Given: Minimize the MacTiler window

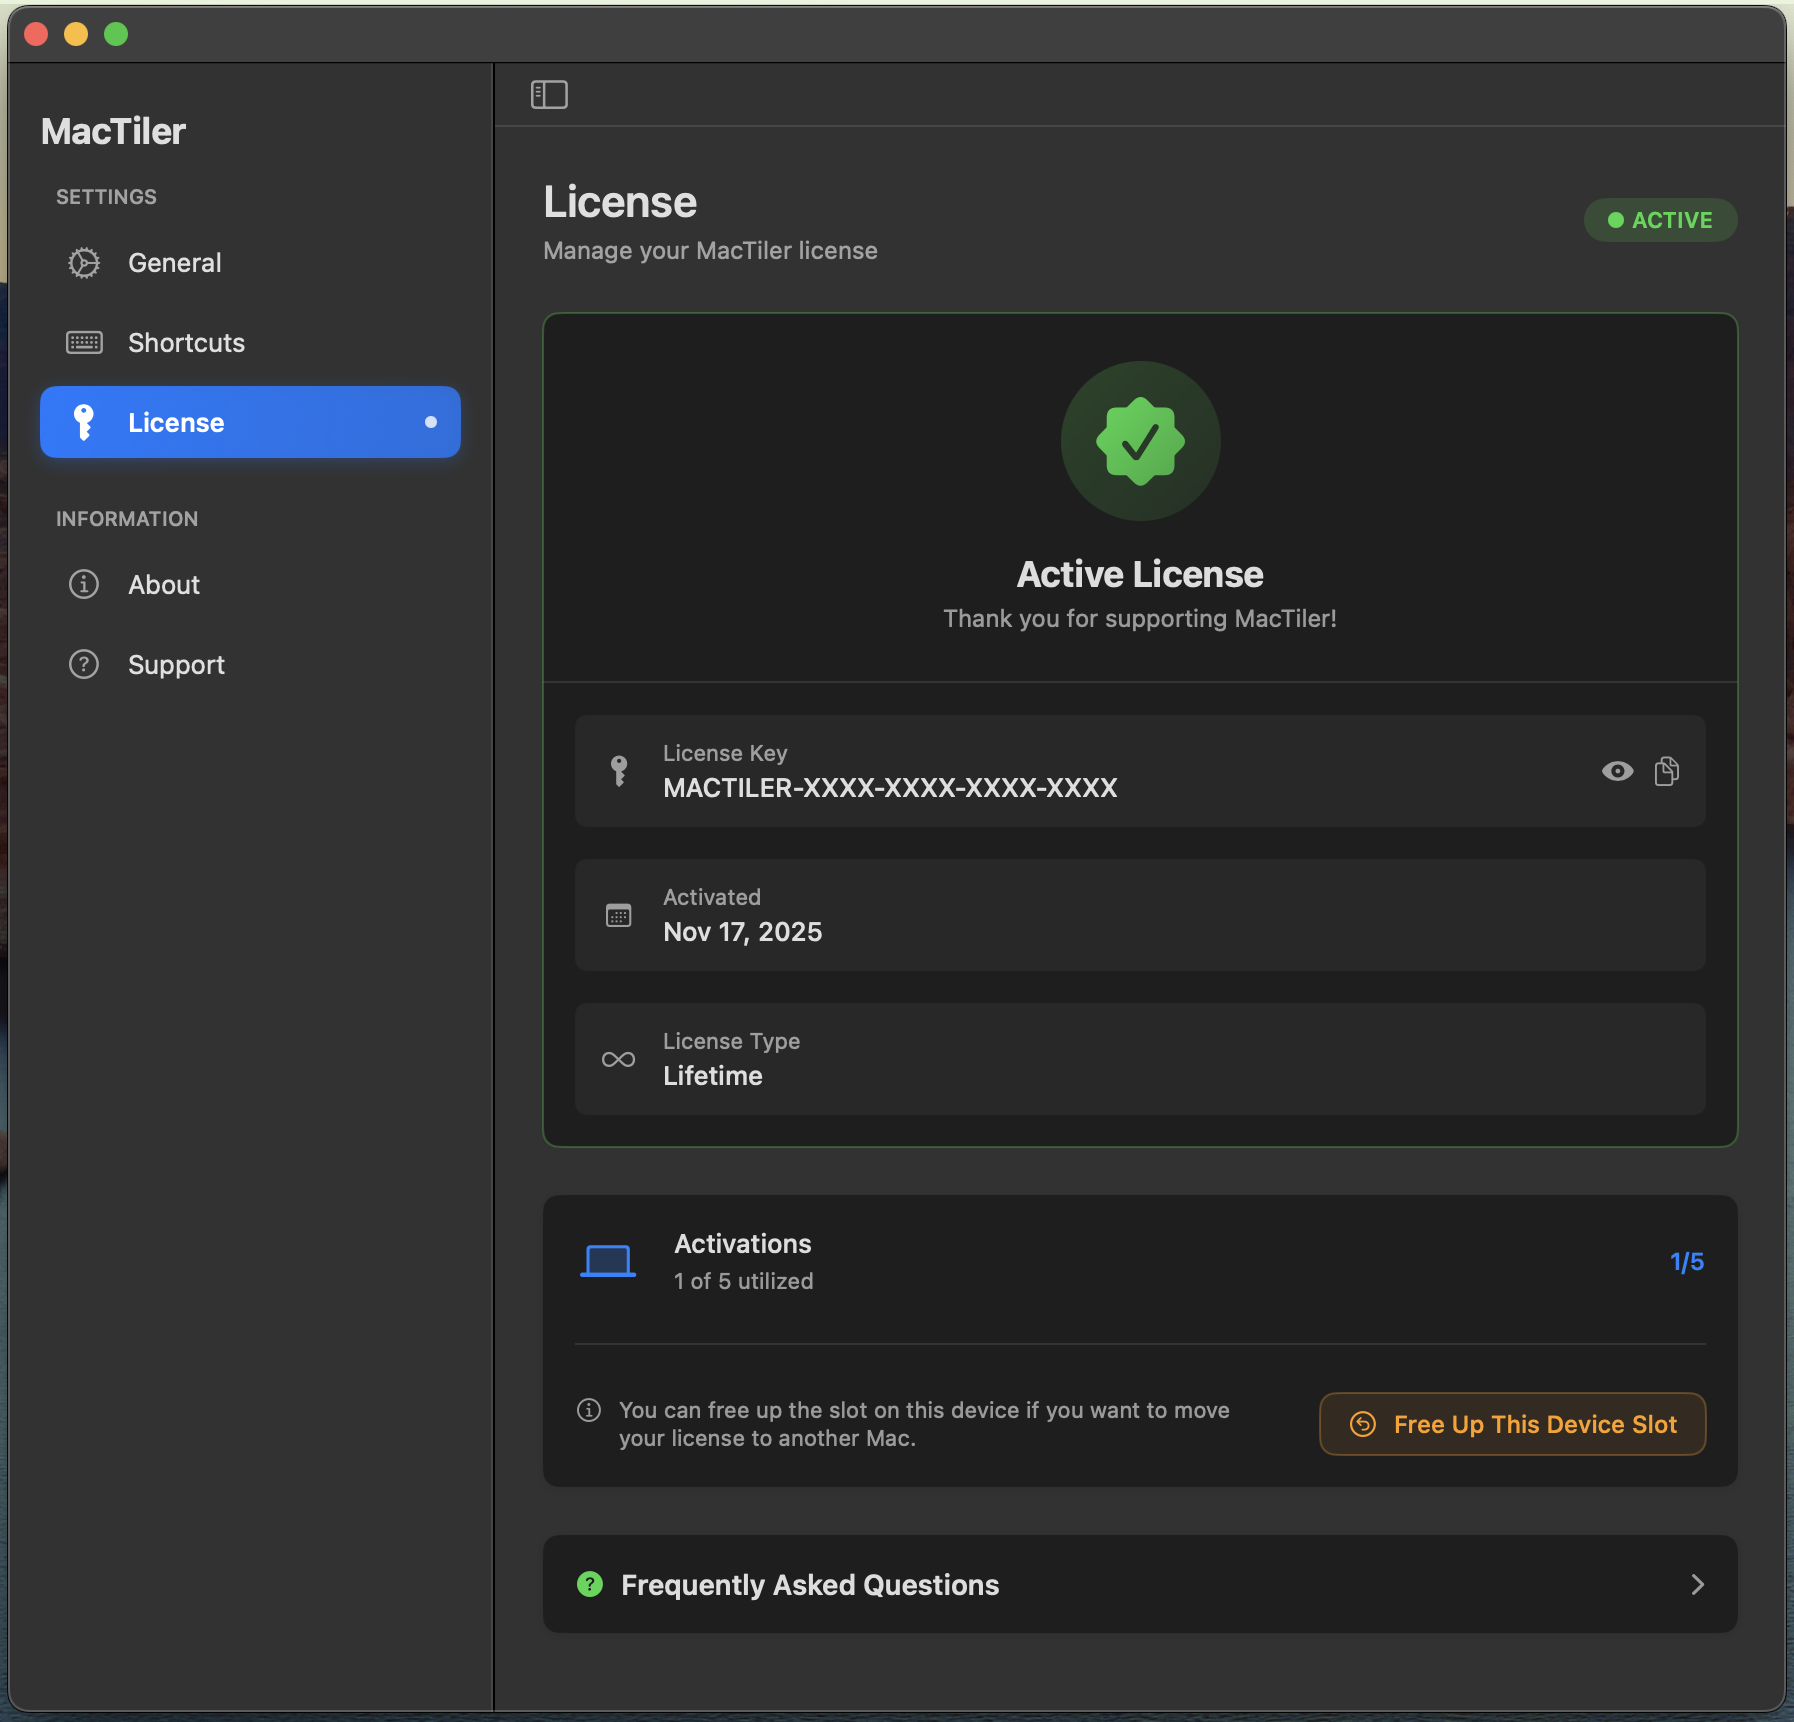Looking at the screenshot, I should (76, 34).
